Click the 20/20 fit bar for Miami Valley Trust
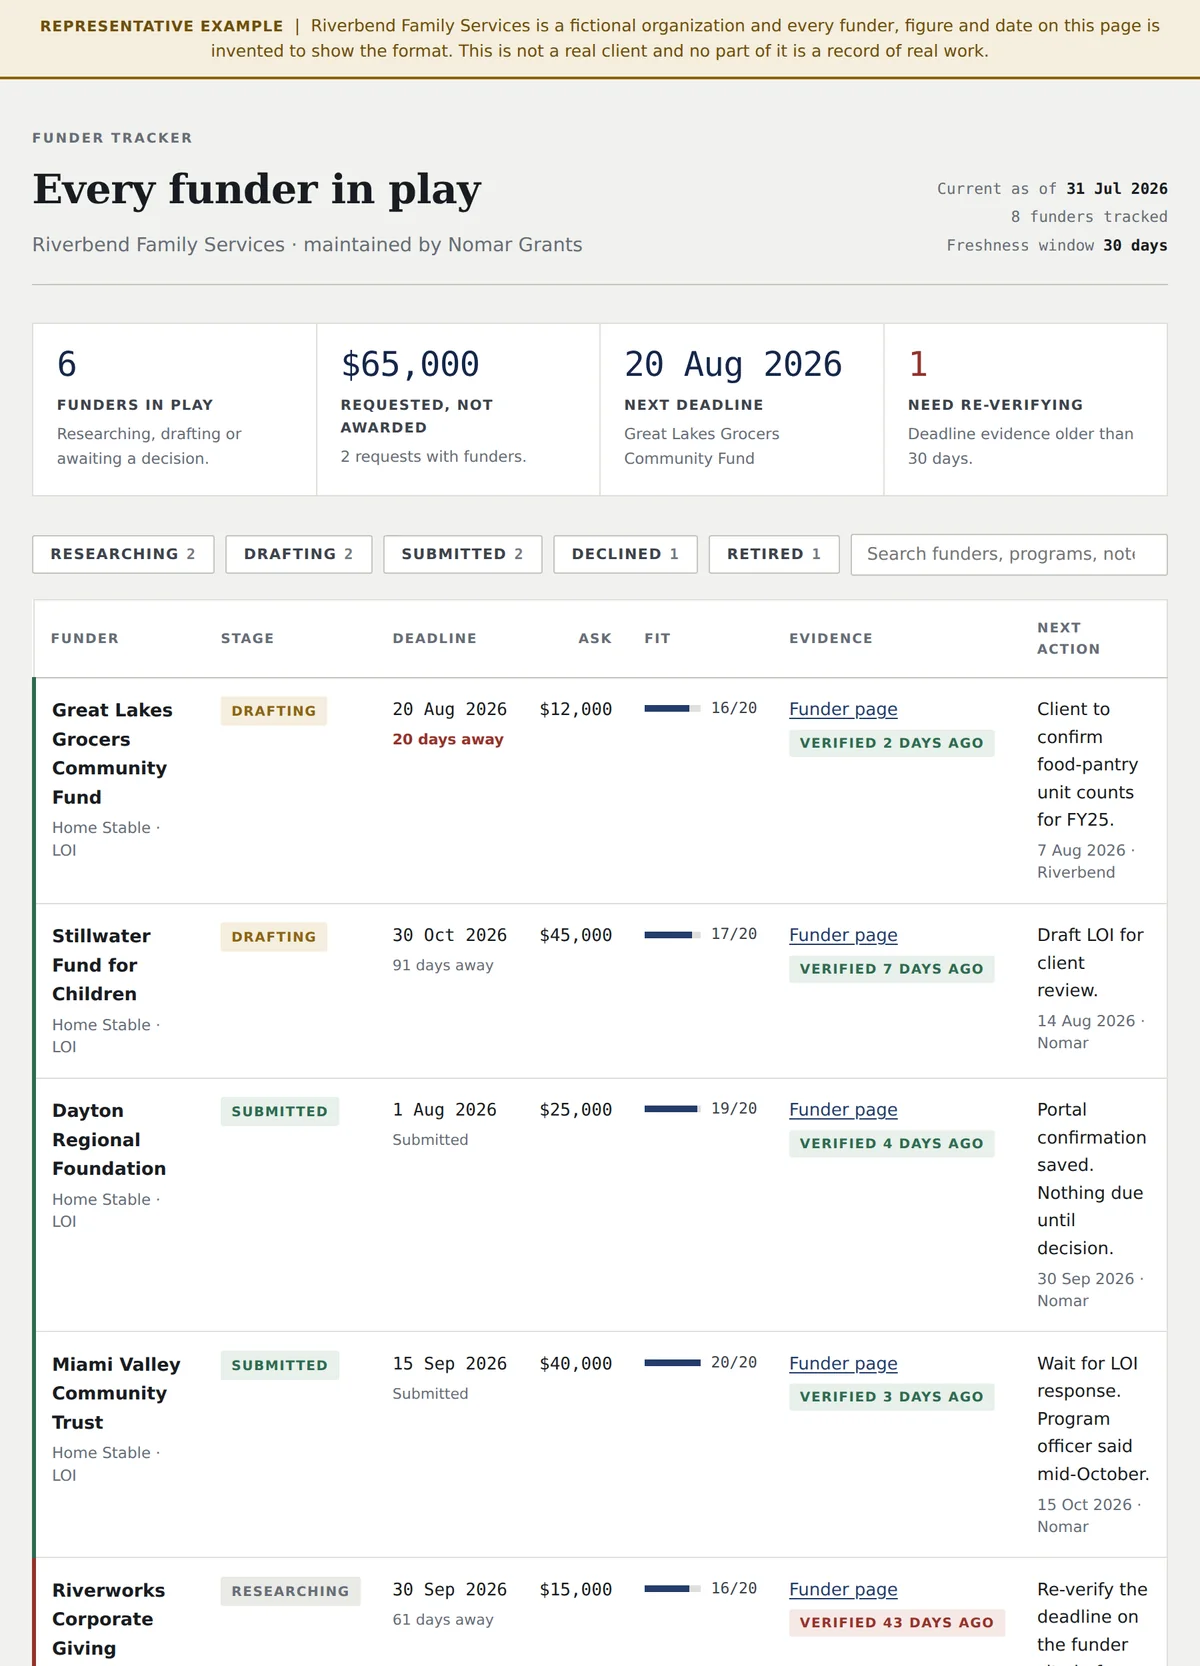Image resolution: width=1200 pixels, height=1666 pixels. [672, 1363]
